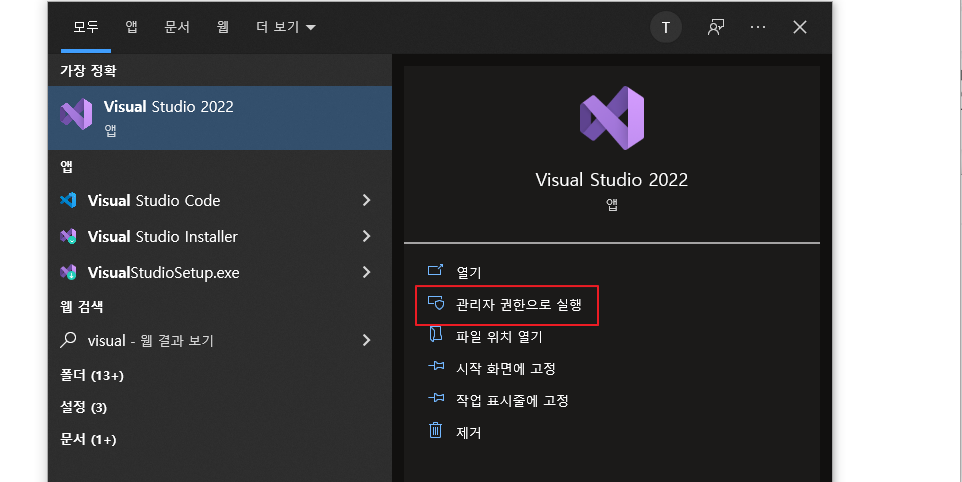Open the feedback person icon

(x=715, y=27)
